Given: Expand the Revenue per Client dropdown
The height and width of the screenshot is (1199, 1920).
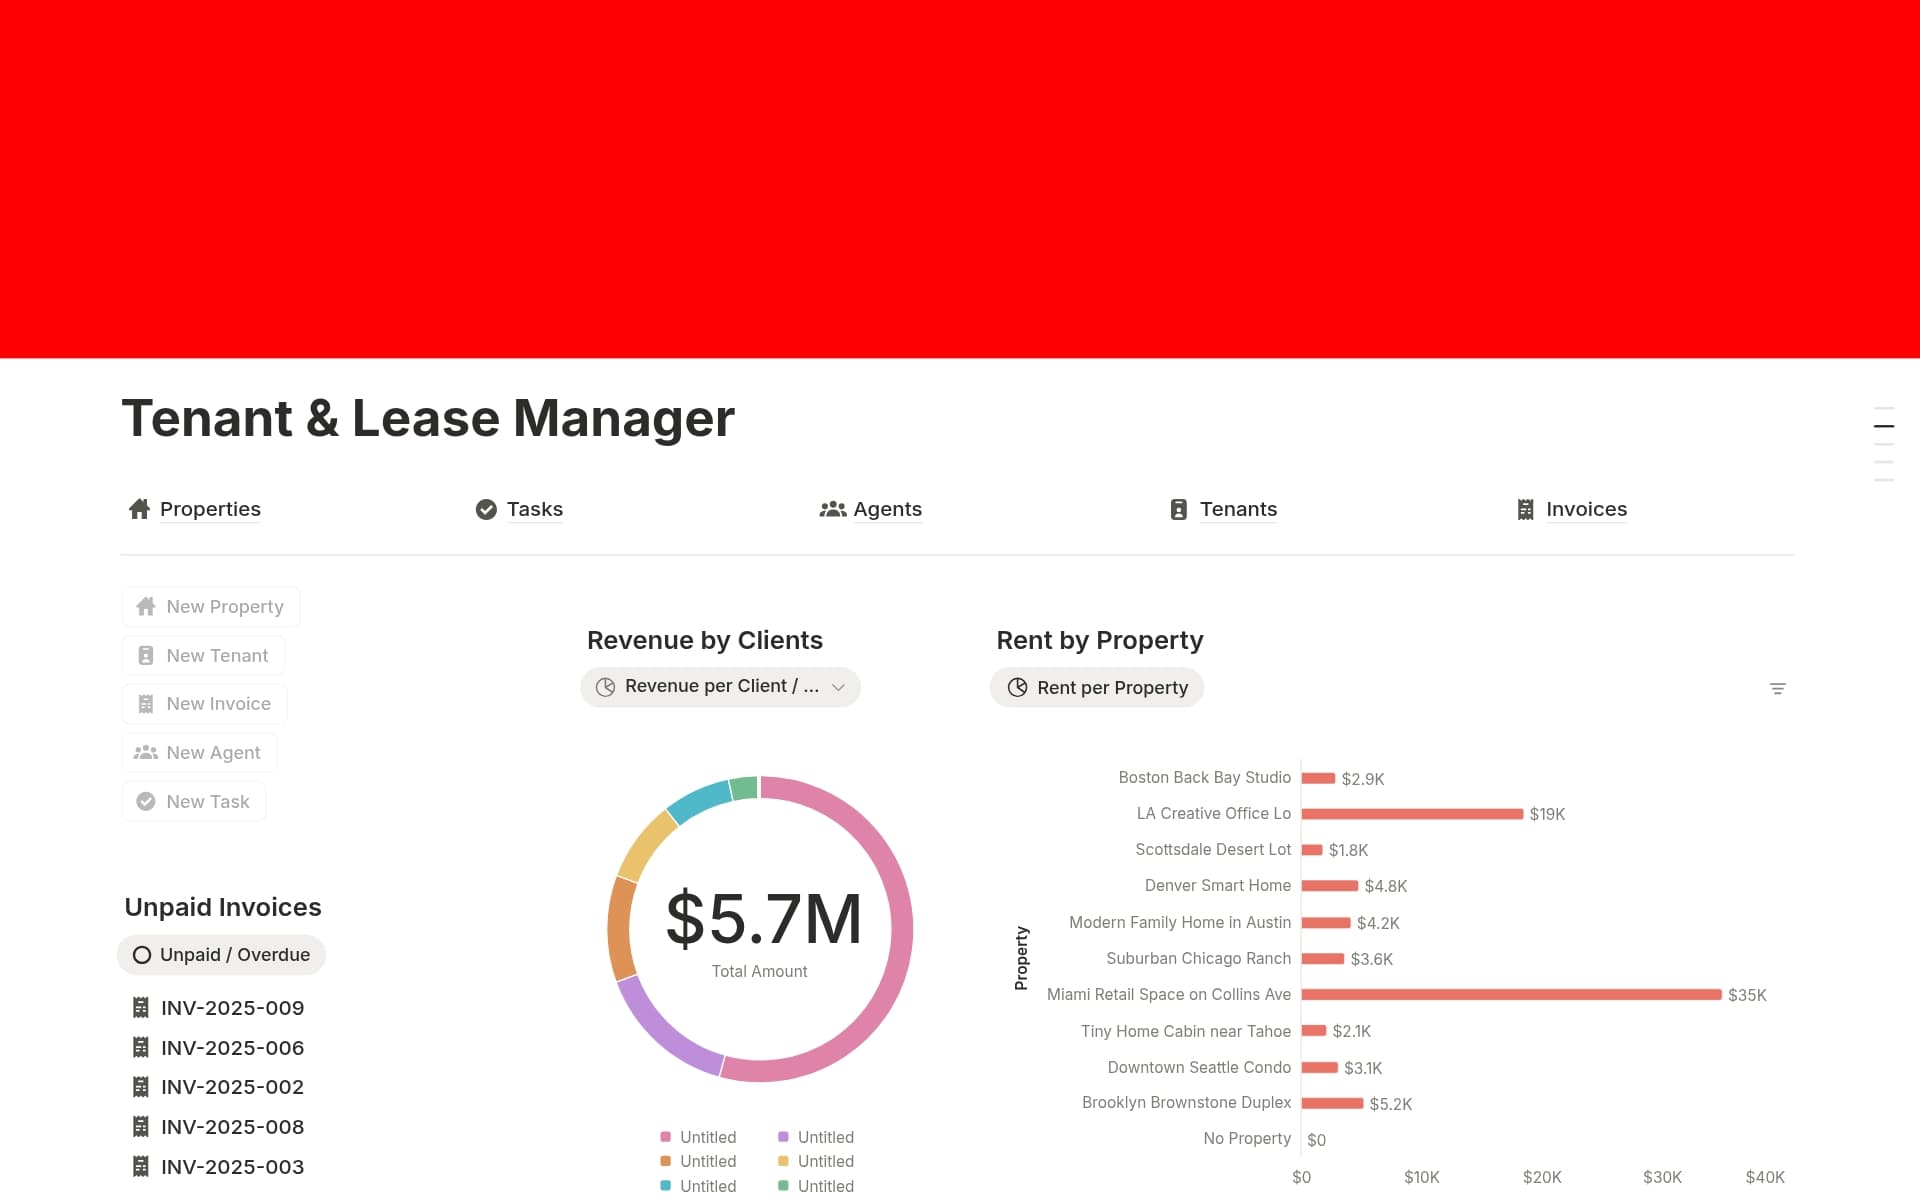Looking at the screenshot, I should [840, 687].
